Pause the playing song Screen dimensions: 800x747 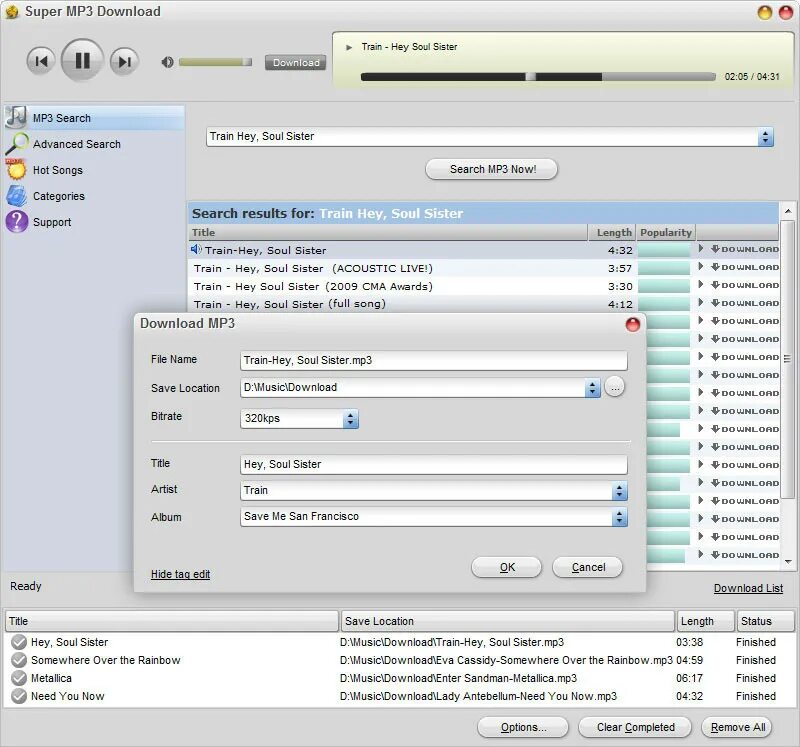[82, 61]
